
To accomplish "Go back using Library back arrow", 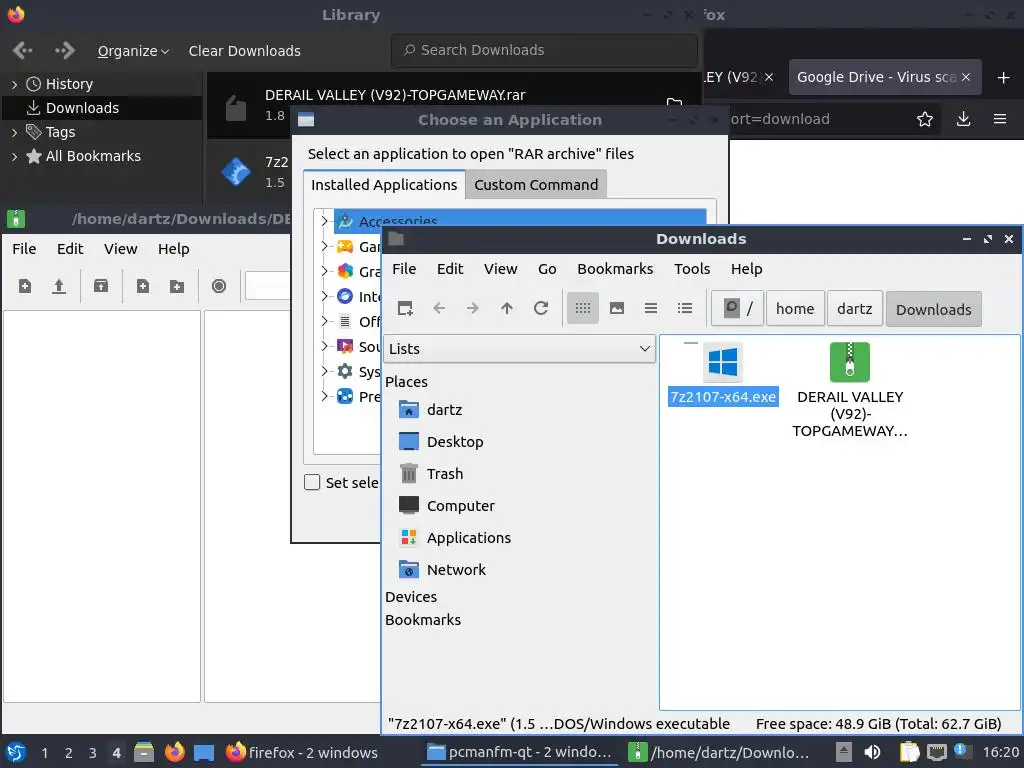I will tap(23, 50).
